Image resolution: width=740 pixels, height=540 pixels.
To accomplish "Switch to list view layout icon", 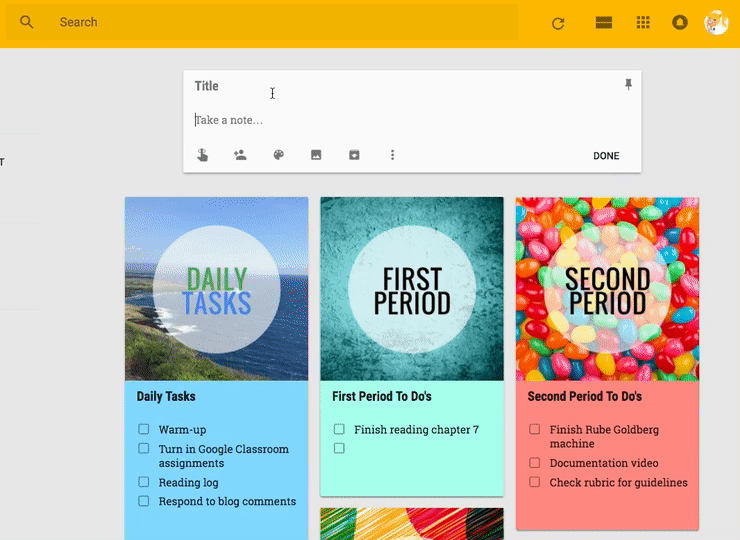I will point(604,22).
